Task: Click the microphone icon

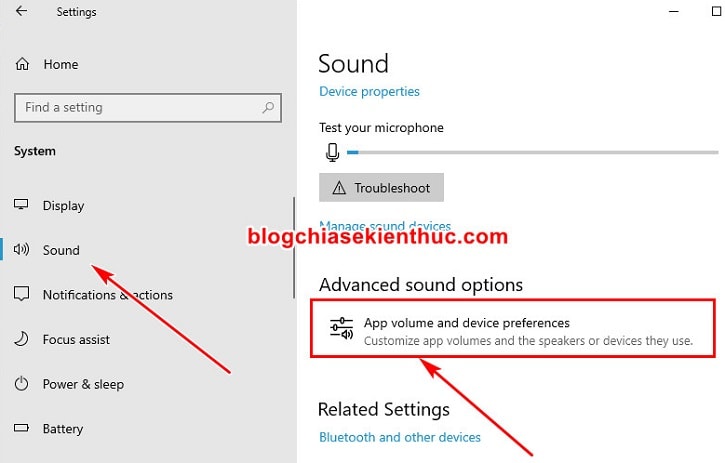Action: point(332,152)
